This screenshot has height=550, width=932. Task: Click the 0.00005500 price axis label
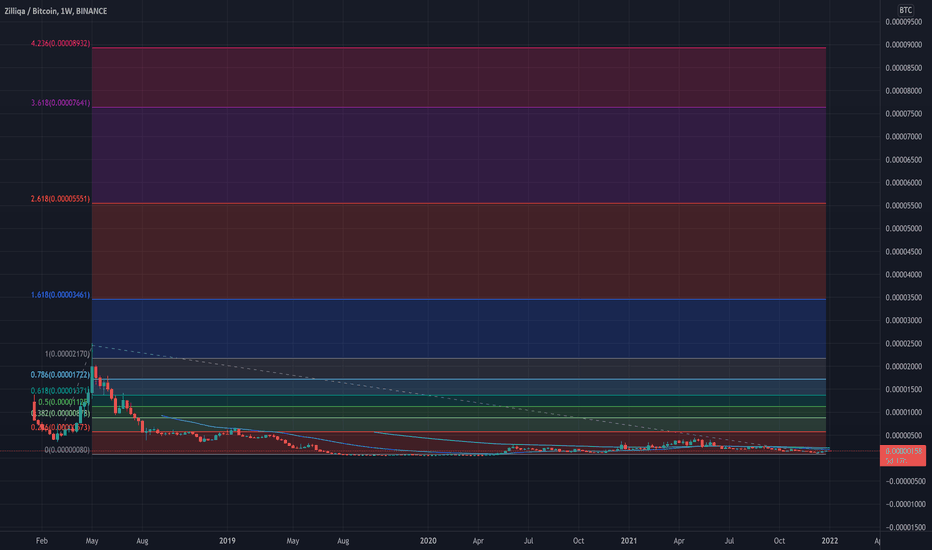904,206
